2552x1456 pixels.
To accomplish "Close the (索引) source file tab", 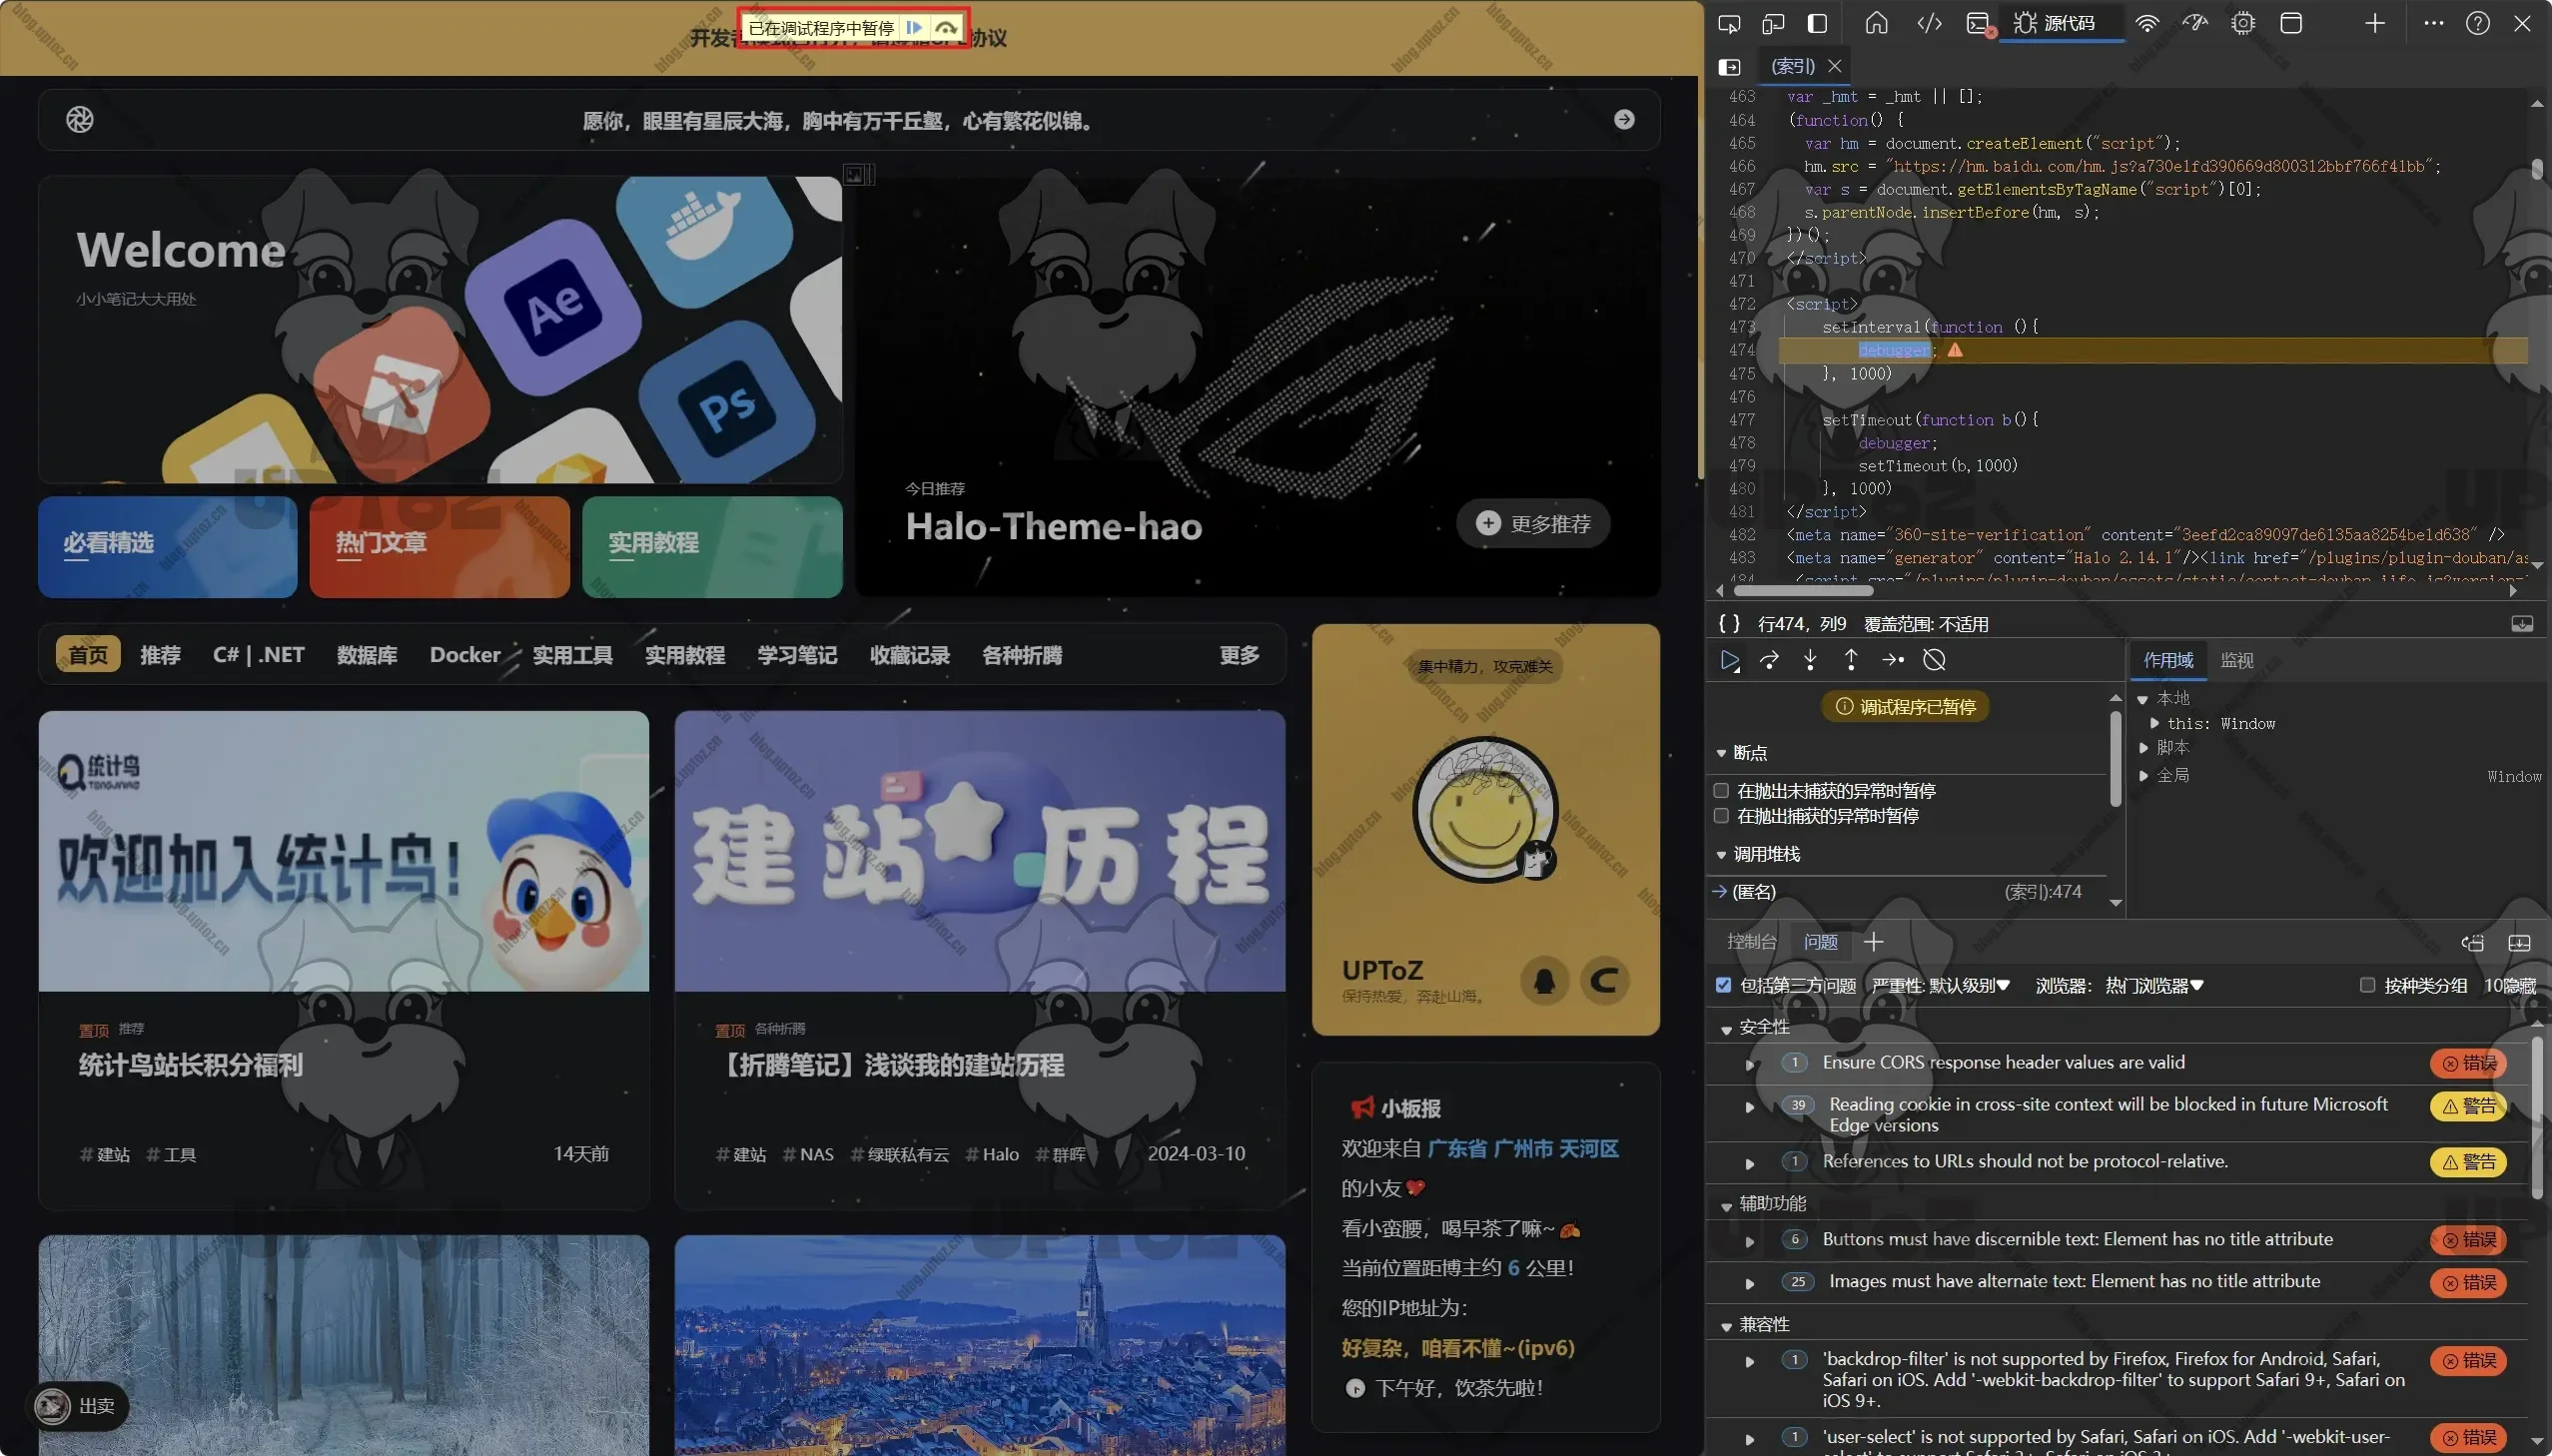I will [x=1834, y=66].
